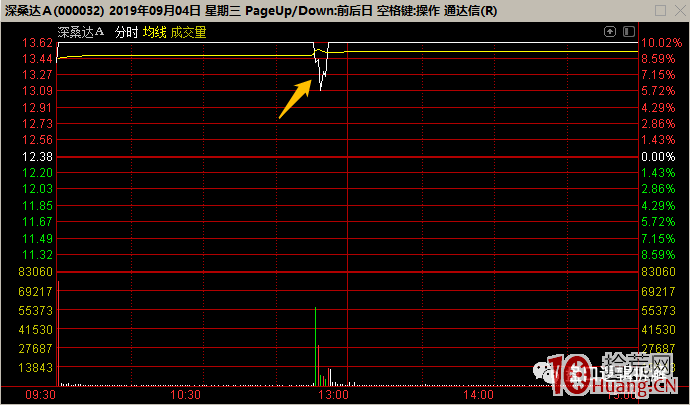Click the title bar text 深桑达A (000032)
Viewport: 690px width, 405px height.
tap(55, 11)
